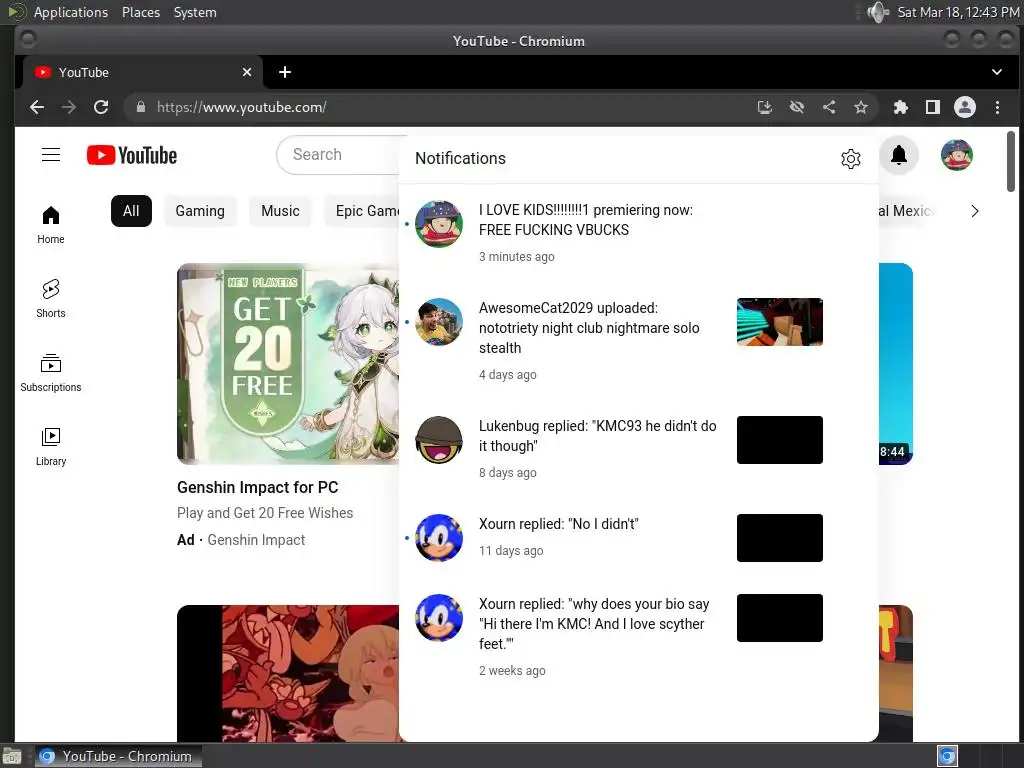Close the YouTube tab

[x=247, y=72]
